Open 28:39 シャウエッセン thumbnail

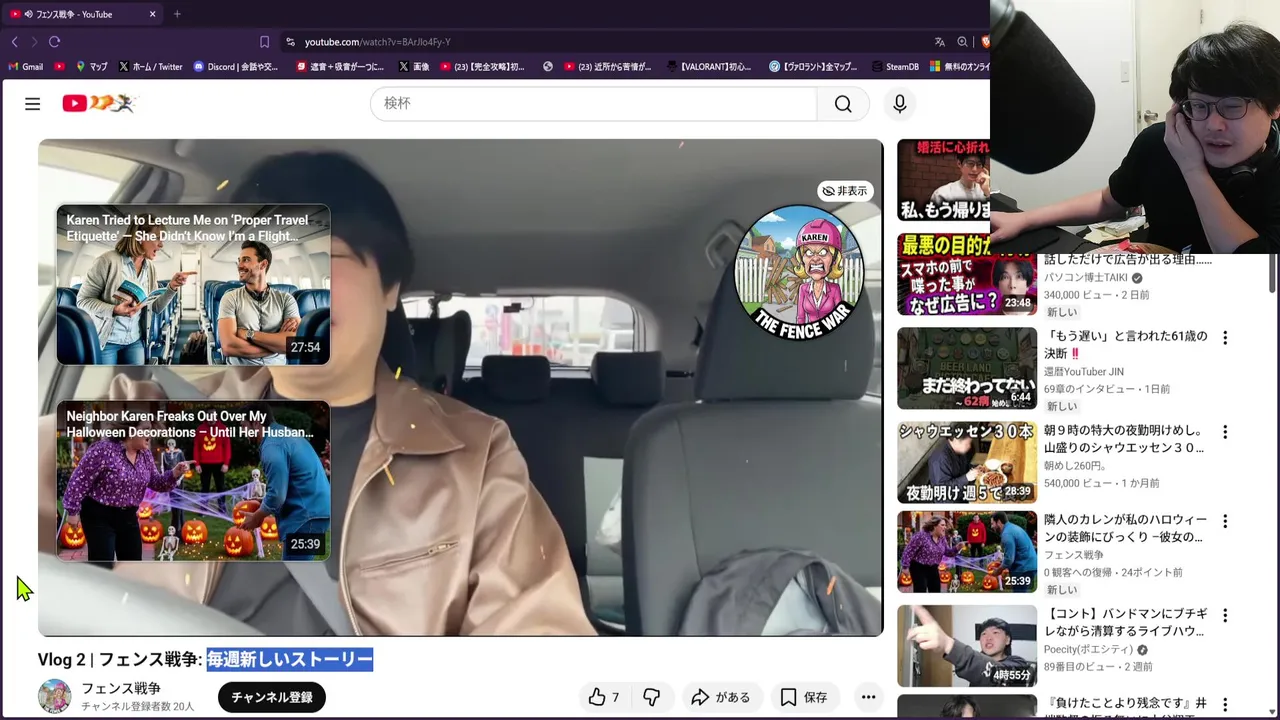[x=967, y=462]
